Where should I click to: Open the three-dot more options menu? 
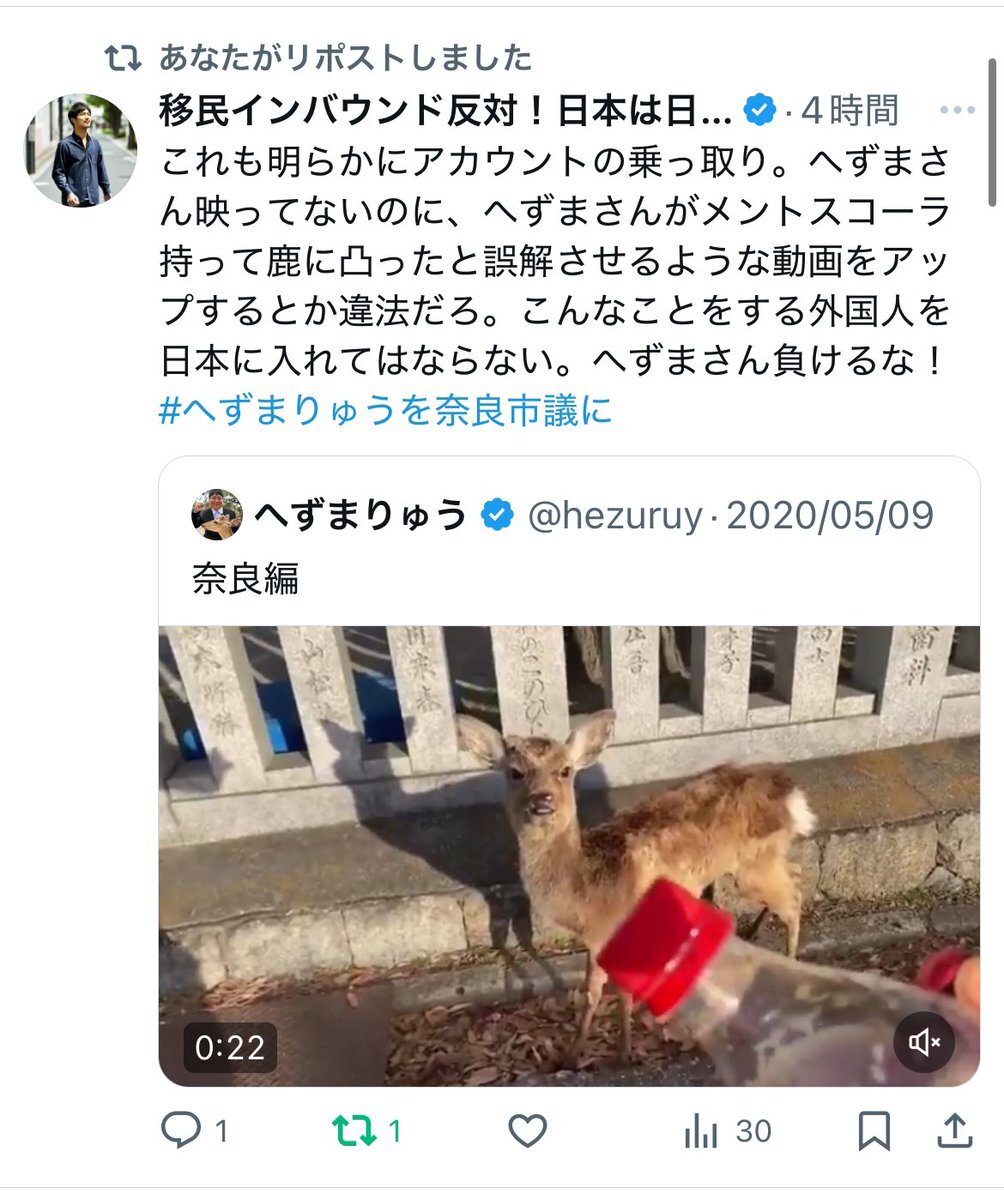point(956,111)
